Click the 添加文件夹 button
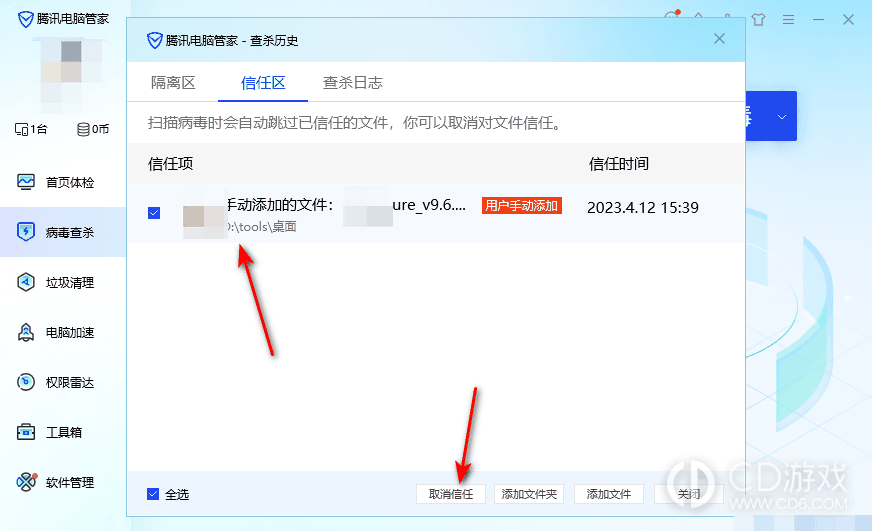 [x=529, y=494]
